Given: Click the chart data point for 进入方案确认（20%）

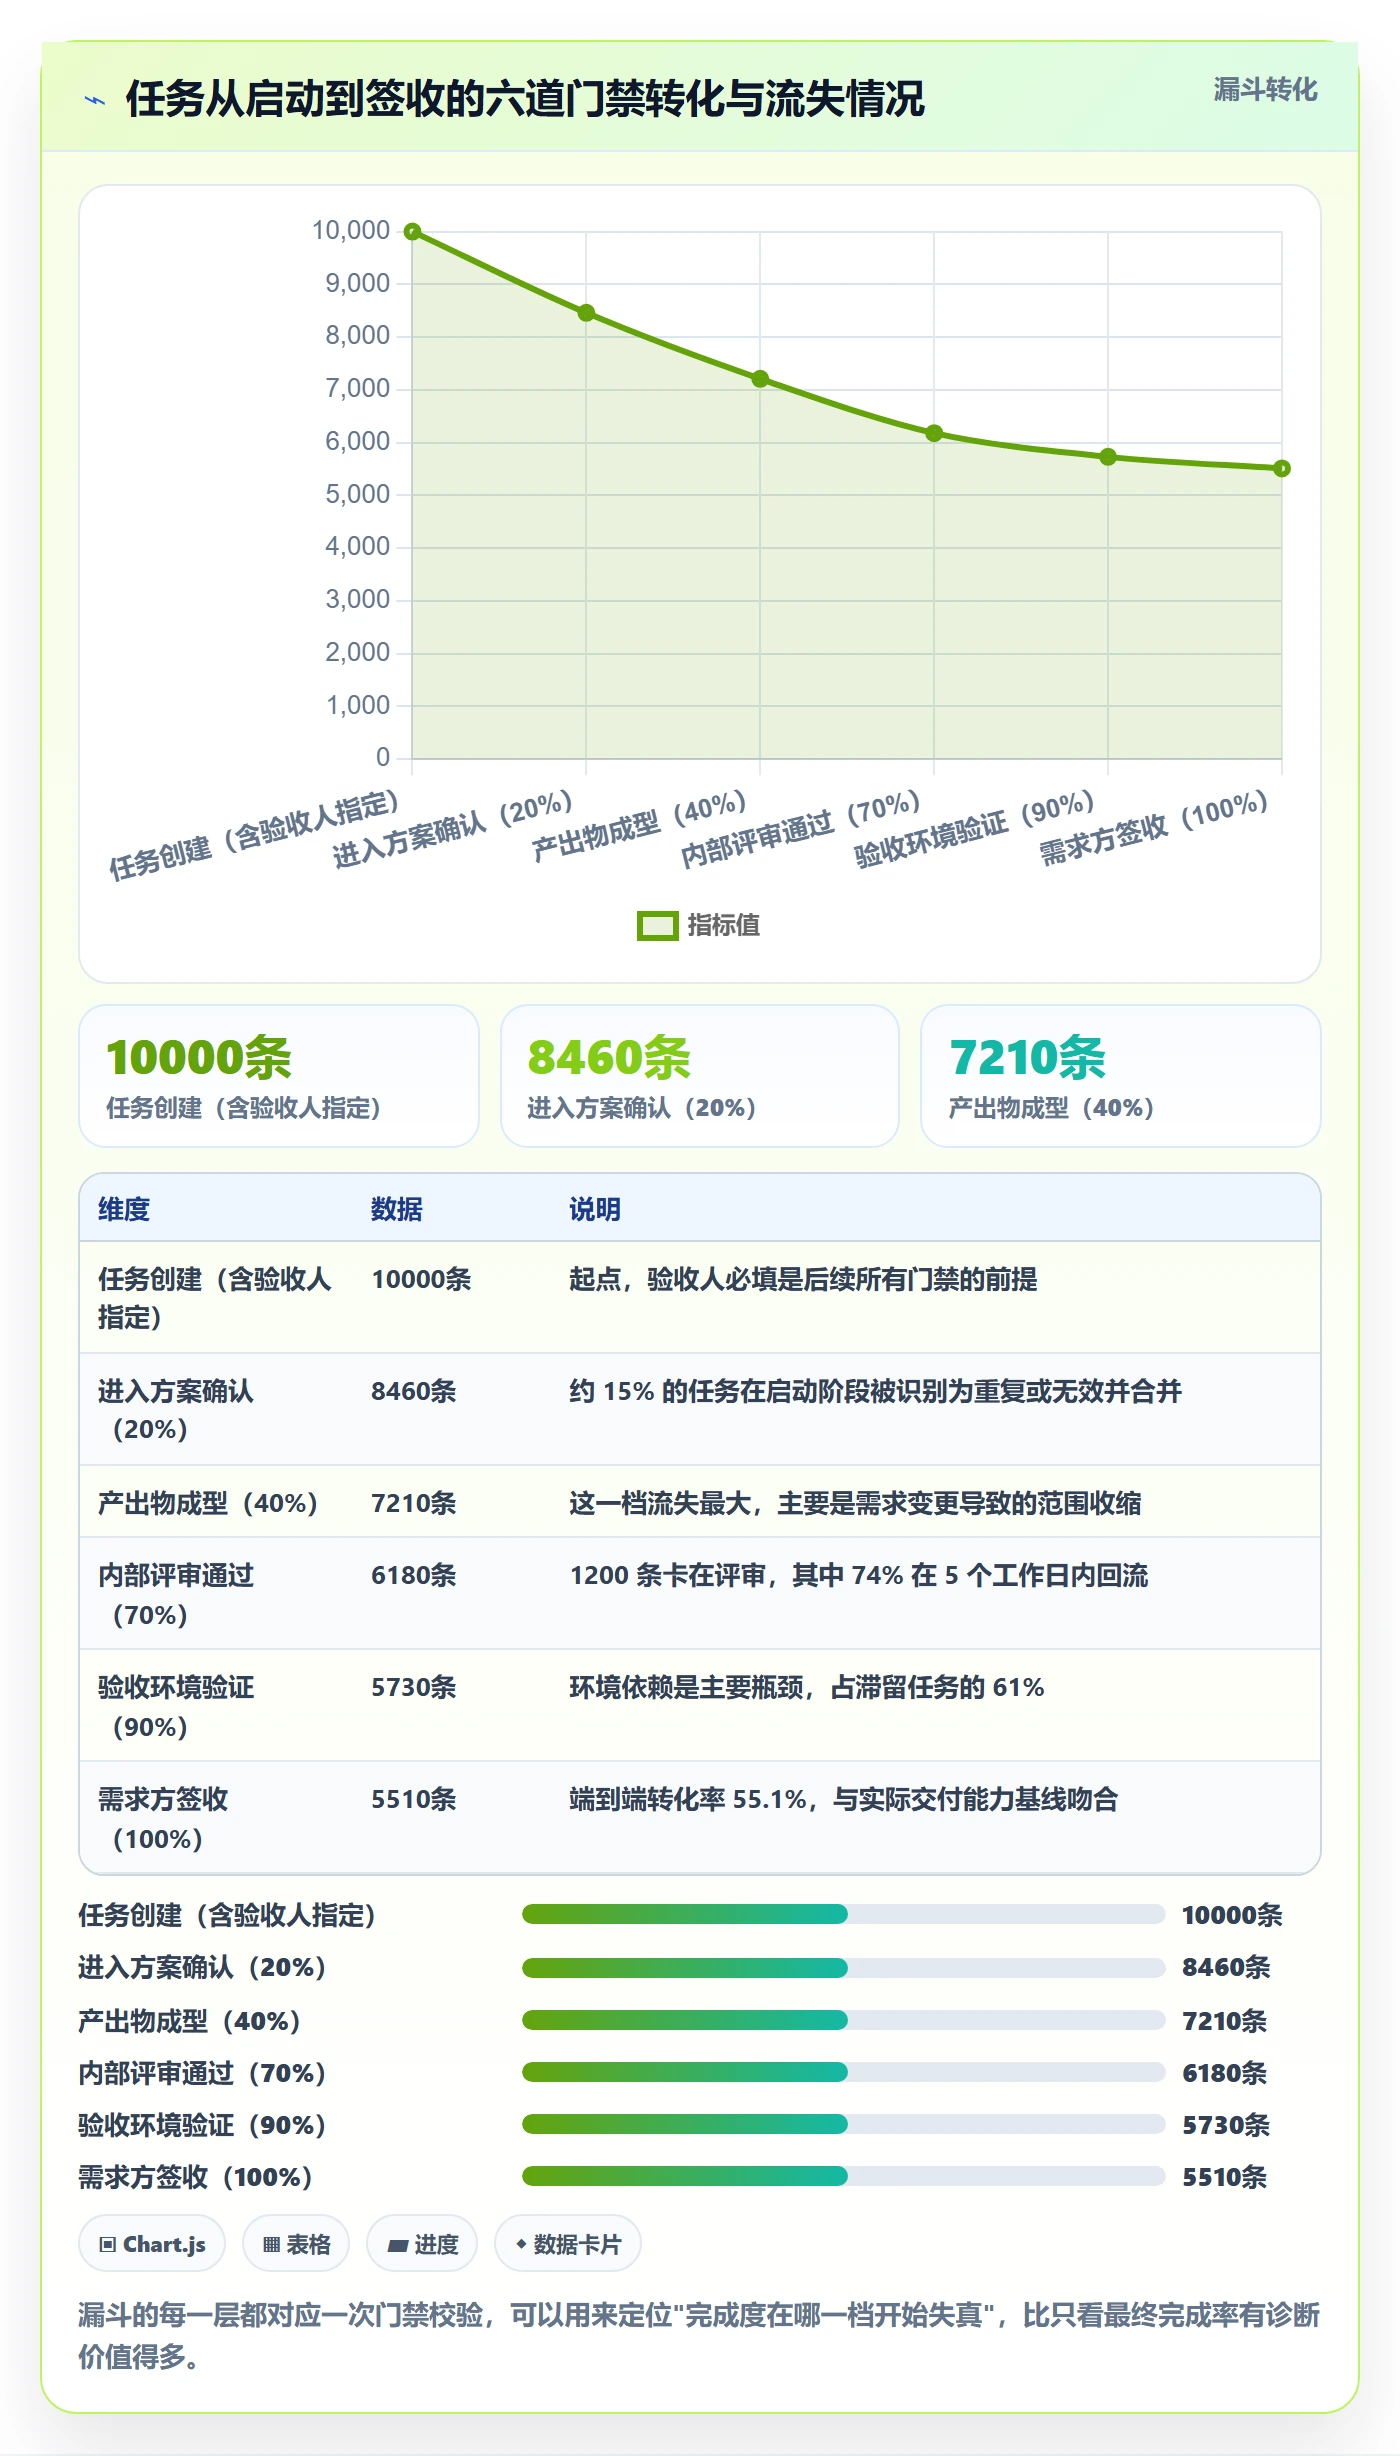Looking at the screenshot, I should (586, 313).
